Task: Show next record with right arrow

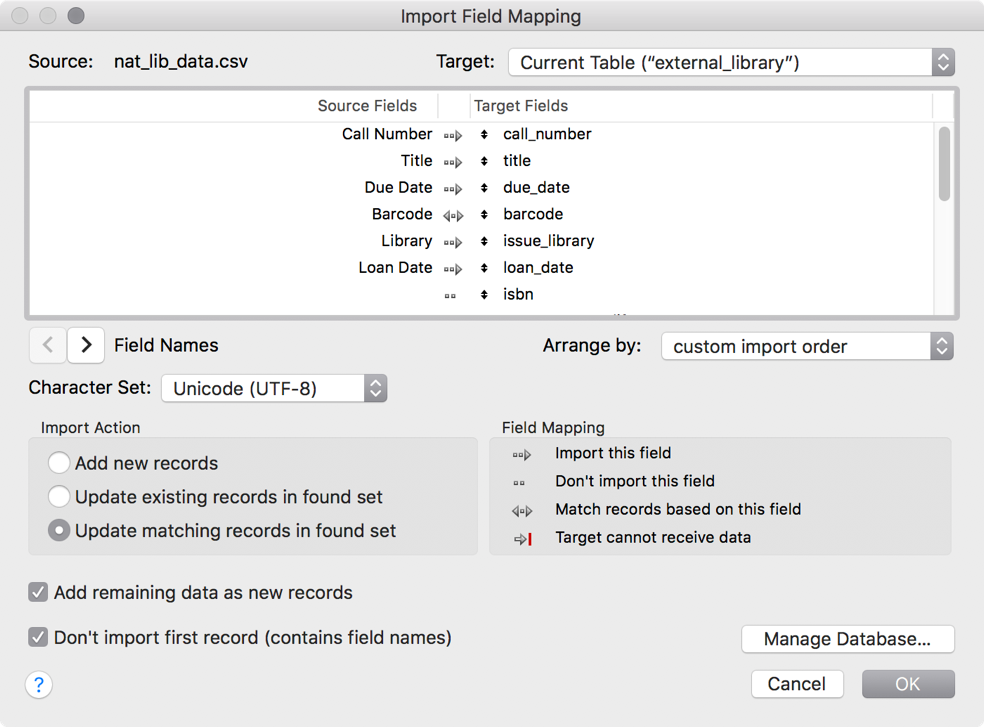Action: [x=86, y=345]
